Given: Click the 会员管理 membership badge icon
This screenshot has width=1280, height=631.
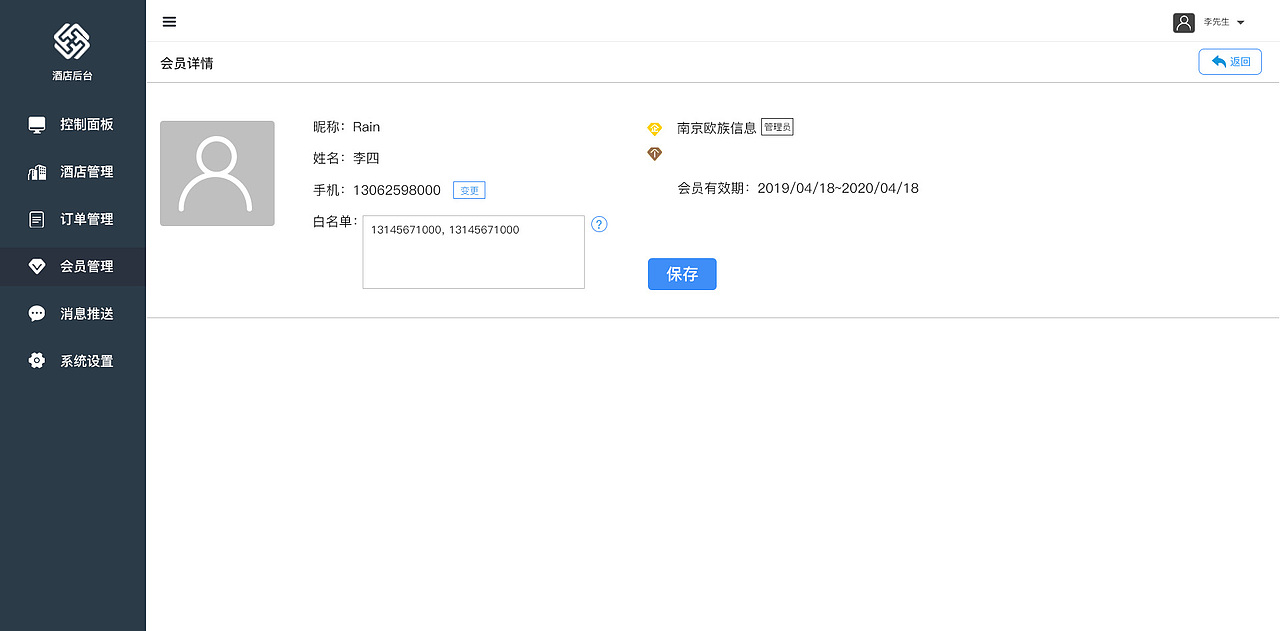Looking at the screenshot, I should [x=37, y=266].
